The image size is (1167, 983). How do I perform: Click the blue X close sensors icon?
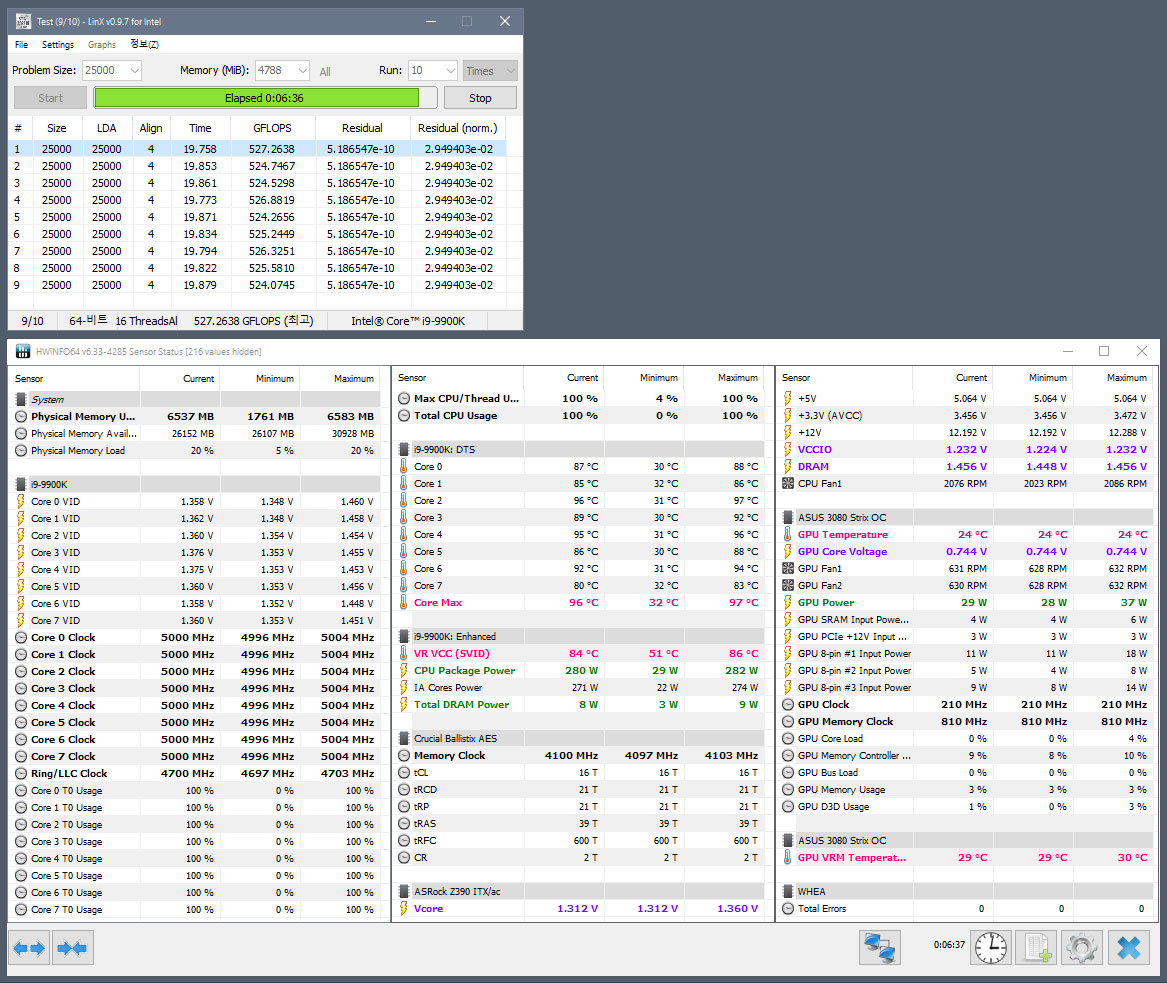(x=1129, y=948)
